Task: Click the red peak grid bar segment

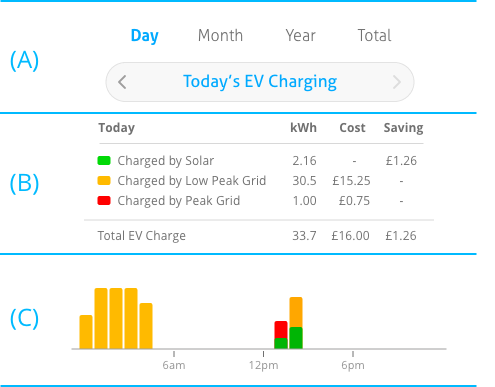Action: pos(281,330)
